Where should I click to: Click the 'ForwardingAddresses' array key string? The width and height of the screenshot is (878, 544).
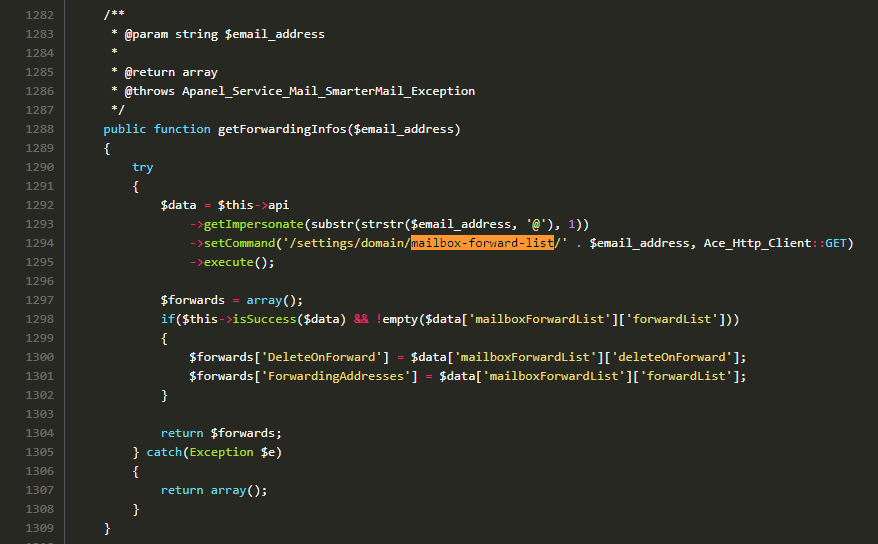335,376
